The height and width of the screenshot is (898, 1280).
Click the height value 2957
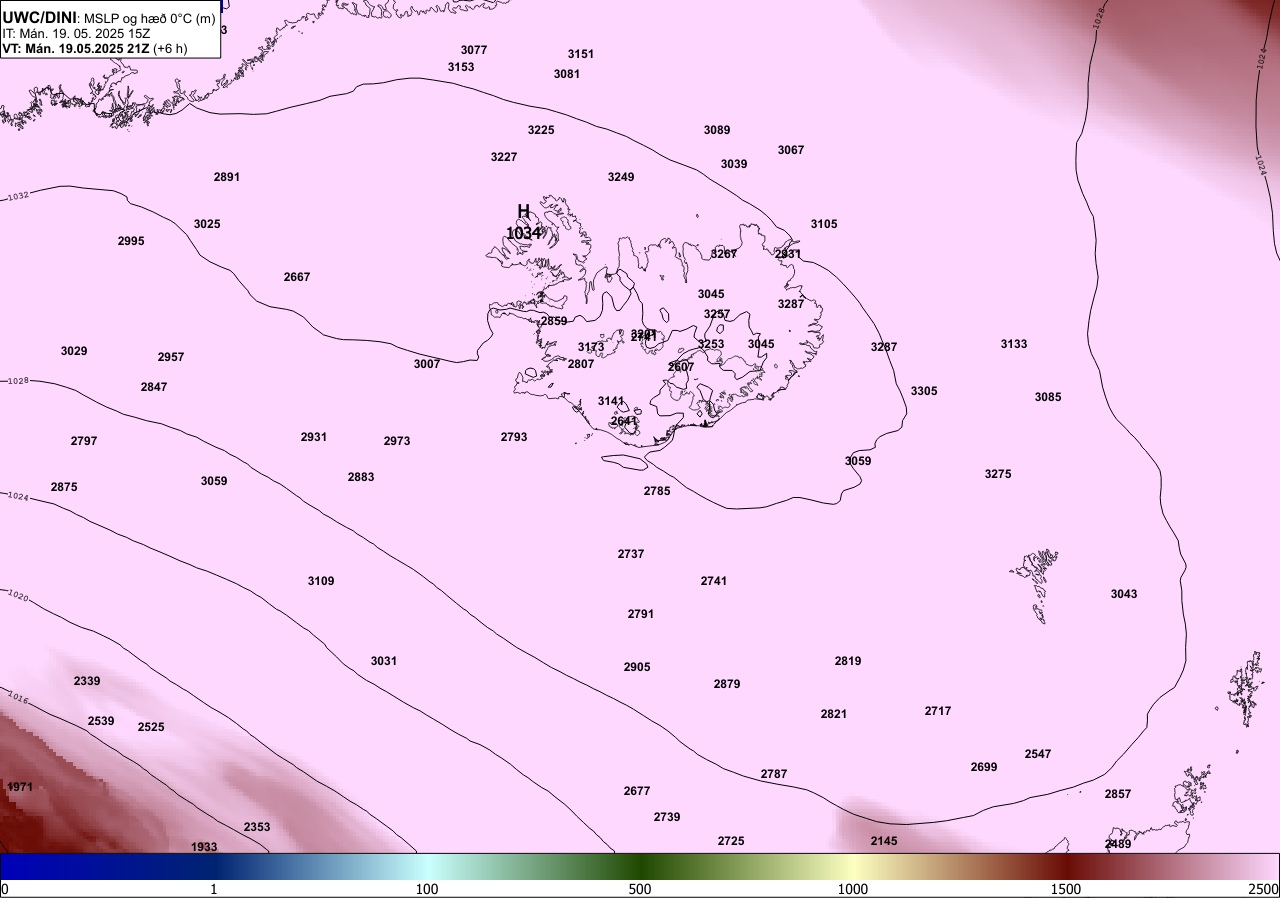[171, 357]
